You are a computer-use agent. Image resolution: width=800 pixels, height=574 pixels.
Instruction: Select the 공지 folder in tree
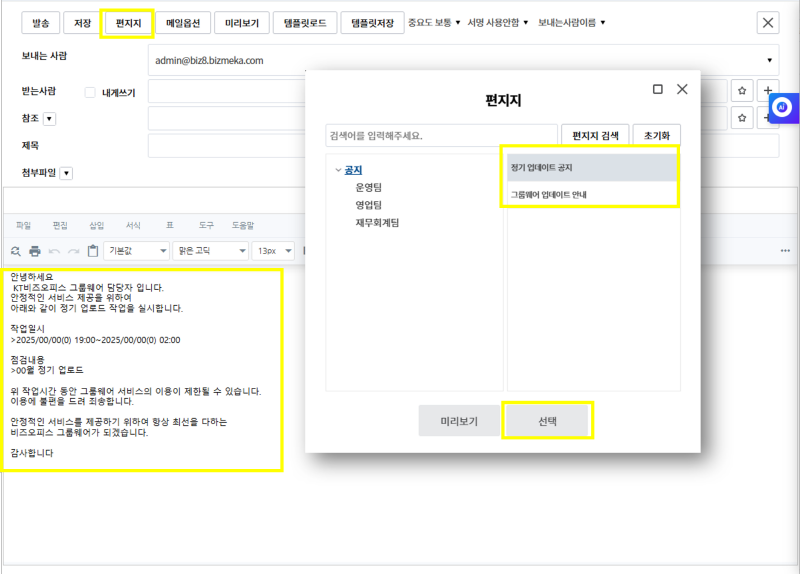coord(353,170)
